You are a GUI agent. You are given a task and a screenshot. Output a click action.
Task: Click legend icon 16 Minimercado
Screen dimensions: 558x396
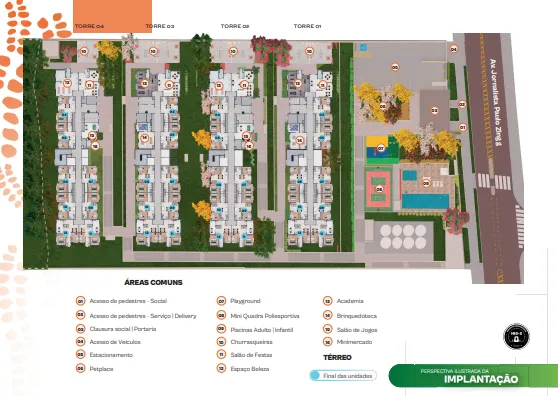327,342
